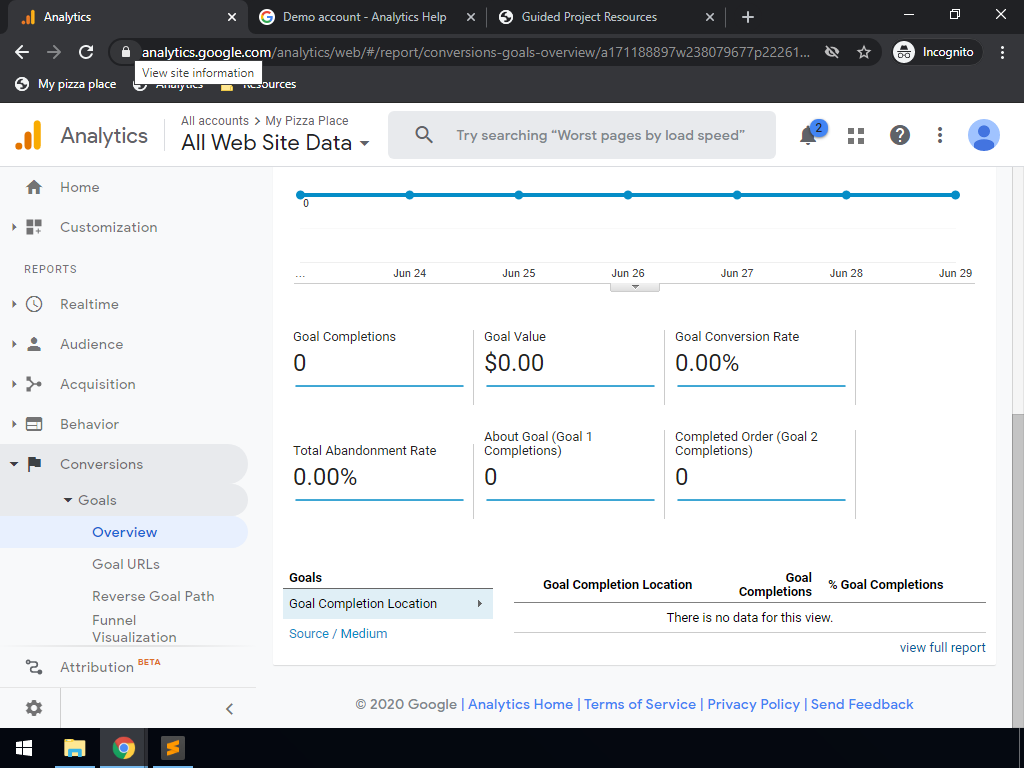Open the All Web Site Data dropdown
This screenshot has height=768, width=1024.
275,143
